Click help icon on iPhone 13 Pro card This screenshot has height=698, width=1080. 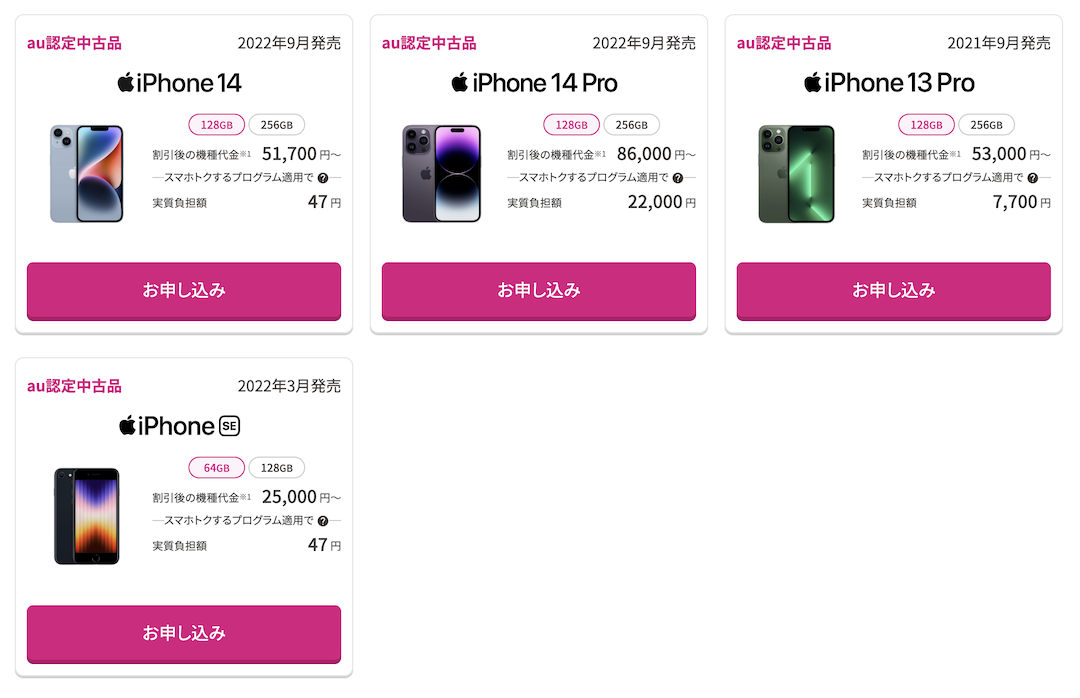tap(1033, 178)
